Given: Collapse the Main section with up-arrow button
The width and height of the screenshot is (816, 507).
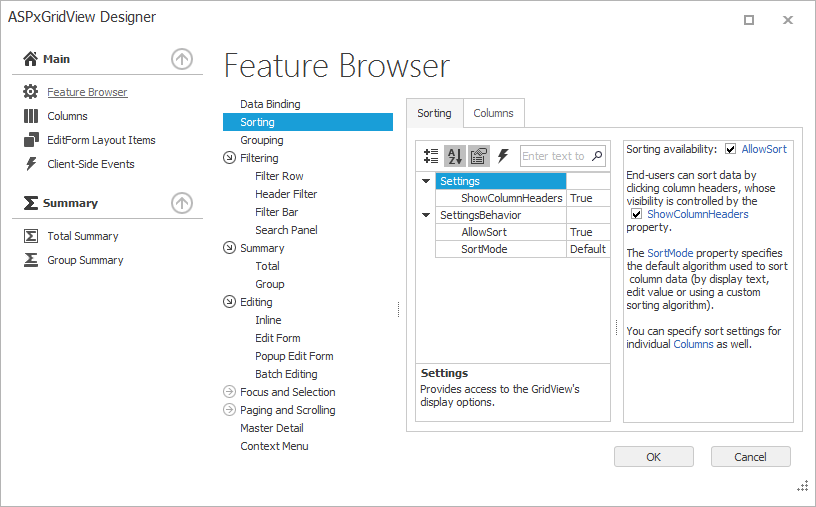Looking at the screenshot, I should [x=182, y=59].
